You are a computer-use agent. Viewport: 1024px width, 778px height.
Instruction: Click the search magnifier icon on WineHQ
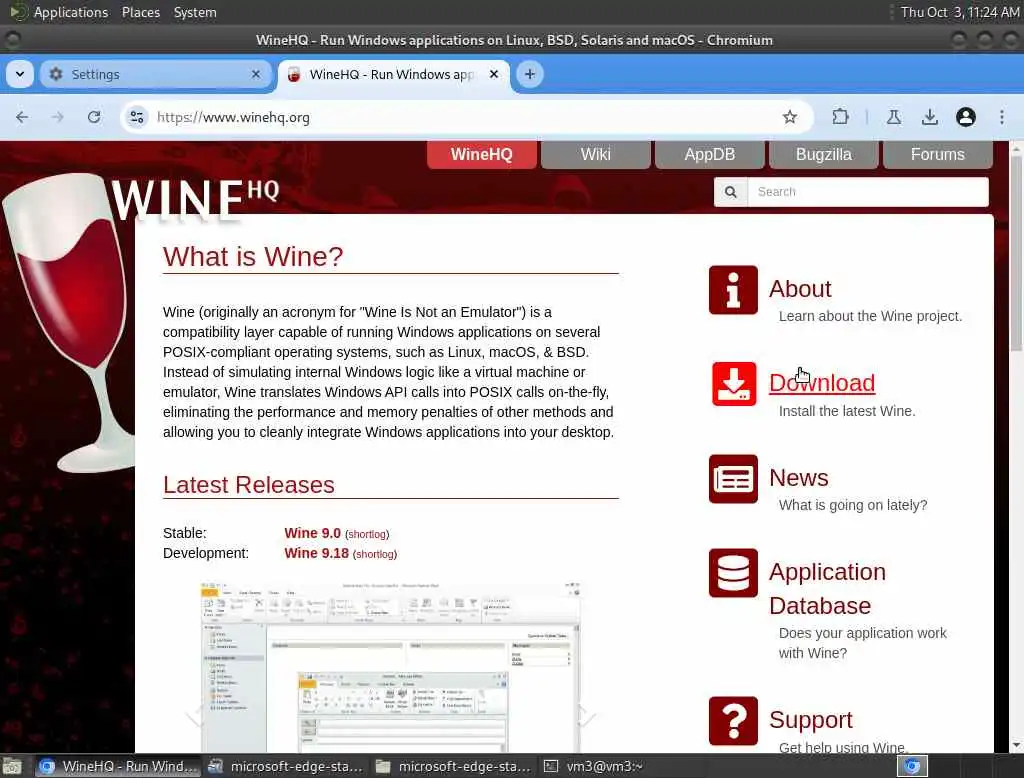pyautogui.click(x=731, y=192)
